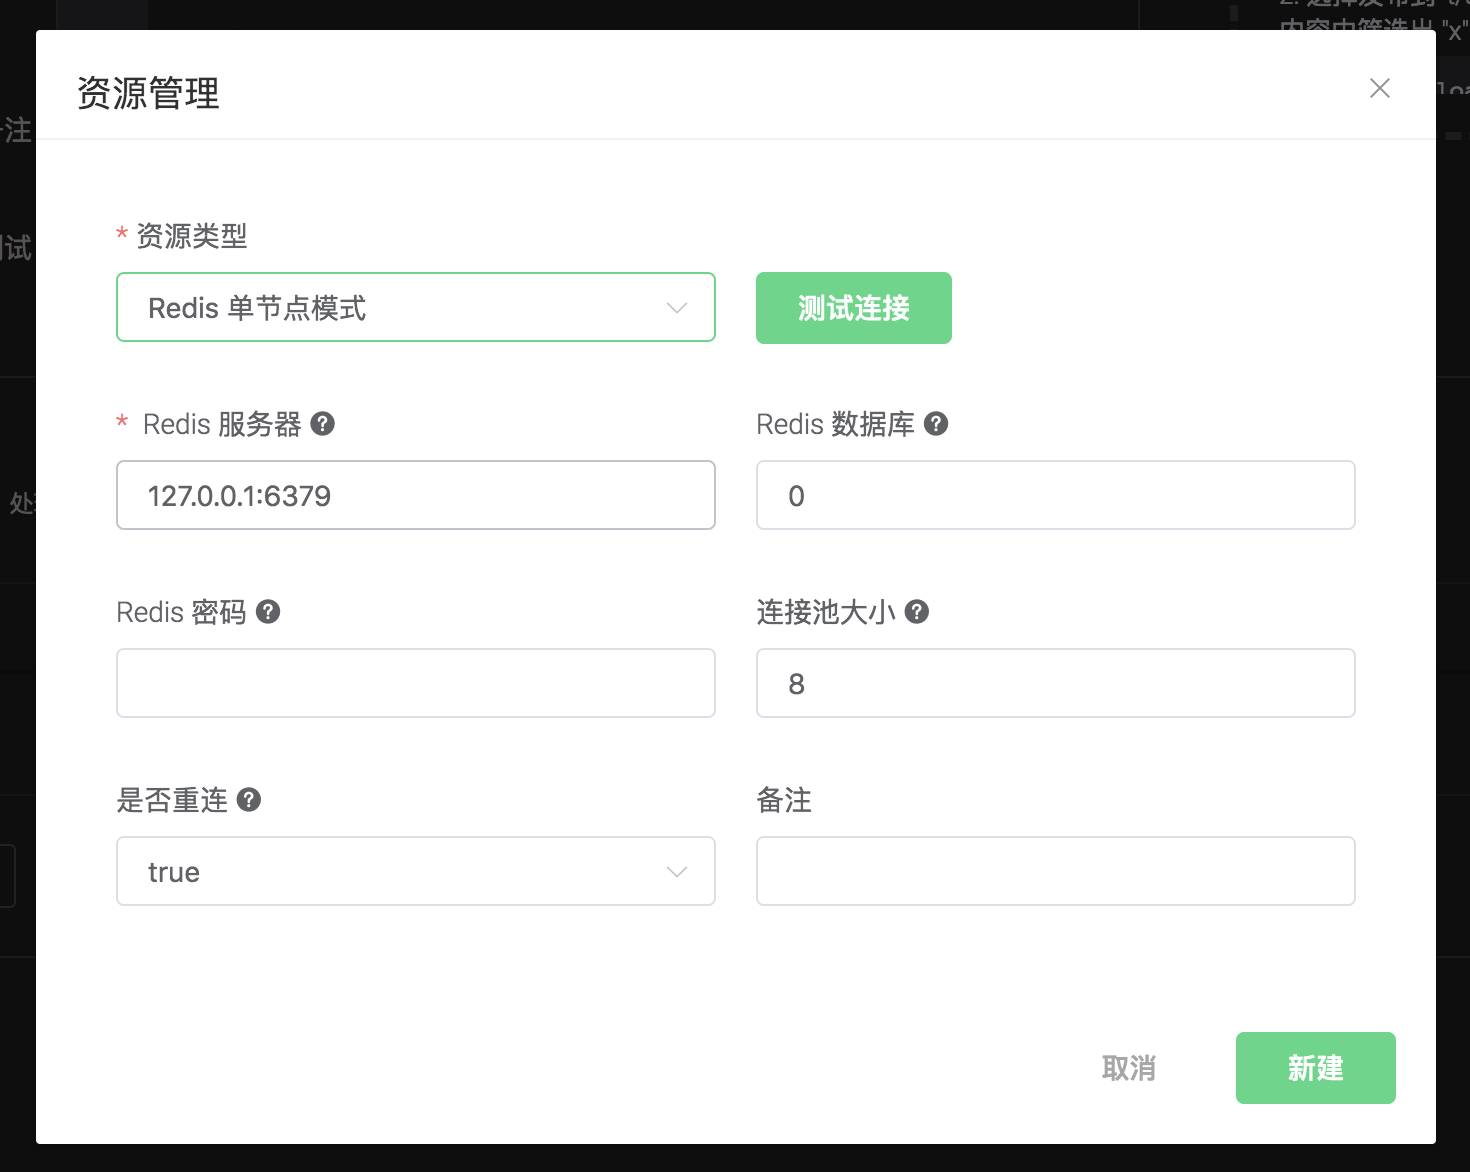
Task: Click the 连接池大小 input field
Action: [1055, 684]
